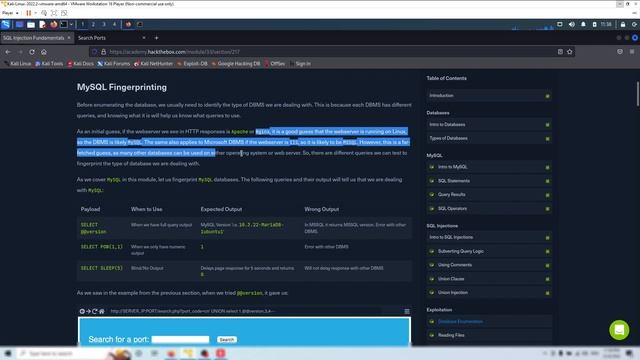Open the terminal emulator from Kali panel
Viewport: 640px width, 360px height.
64,24
